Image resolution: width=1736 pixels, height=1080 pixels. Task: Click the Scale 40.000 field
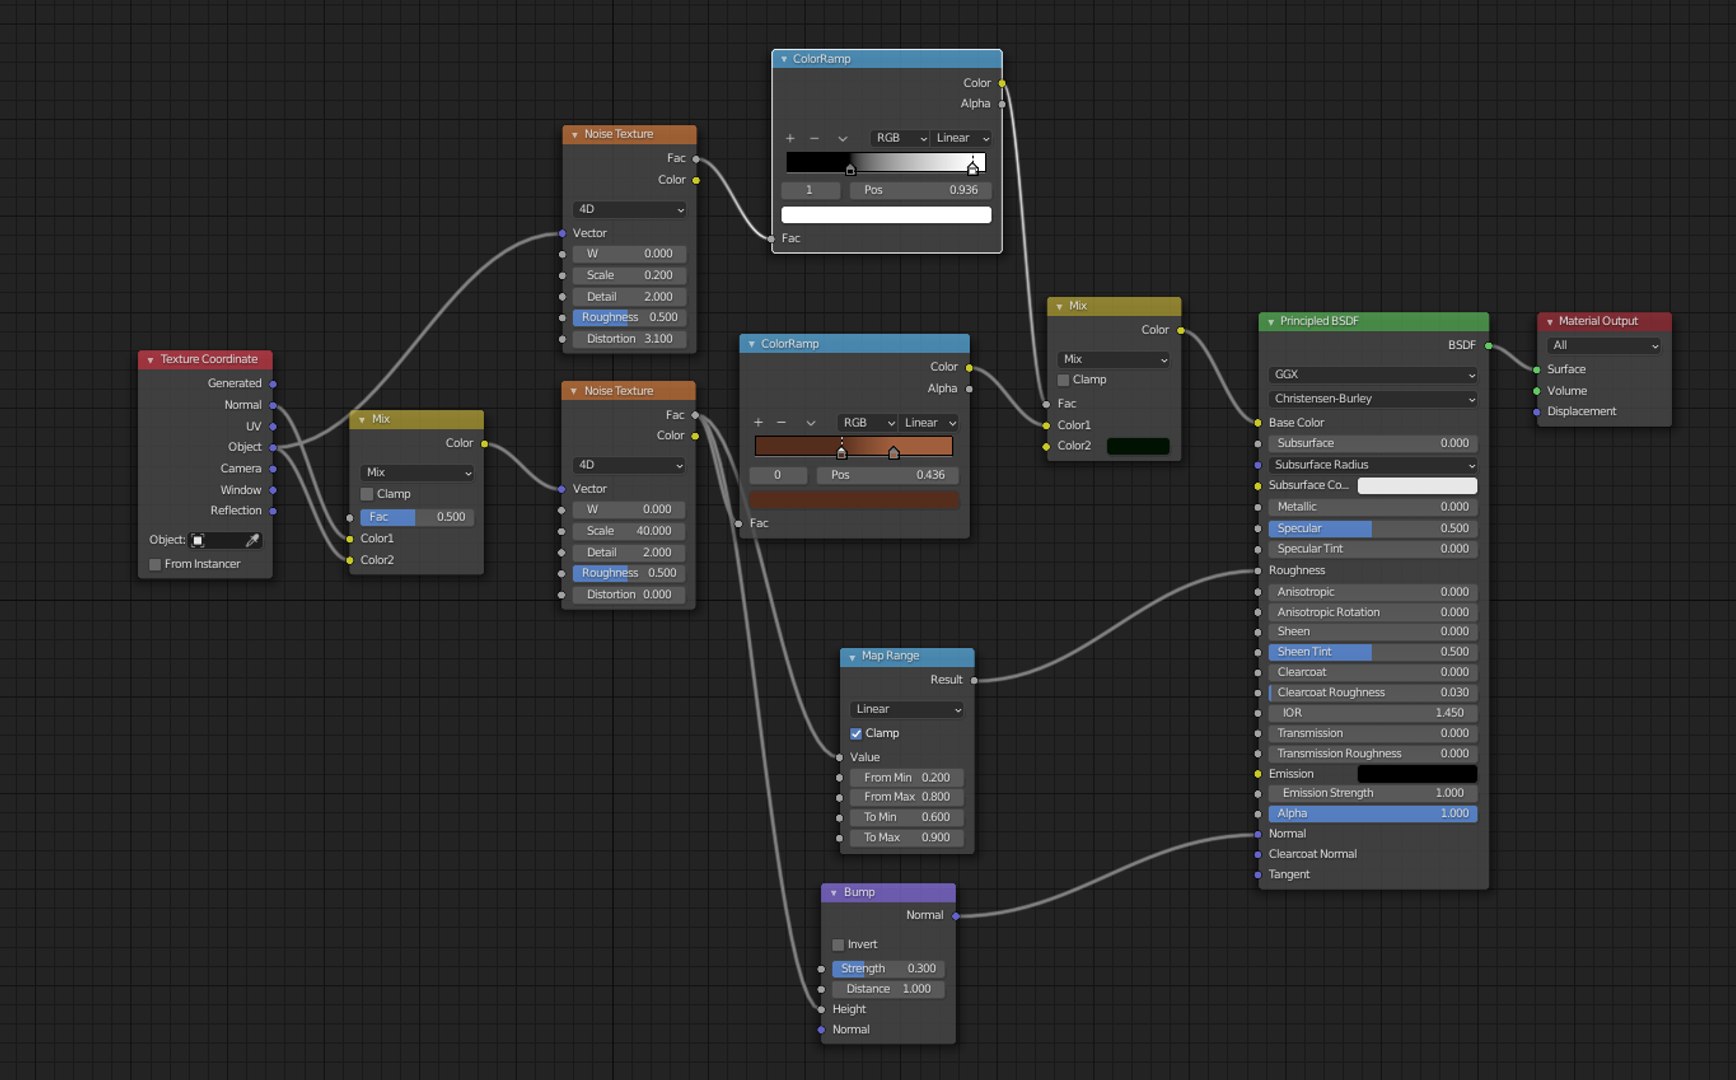tap(628, 531)
